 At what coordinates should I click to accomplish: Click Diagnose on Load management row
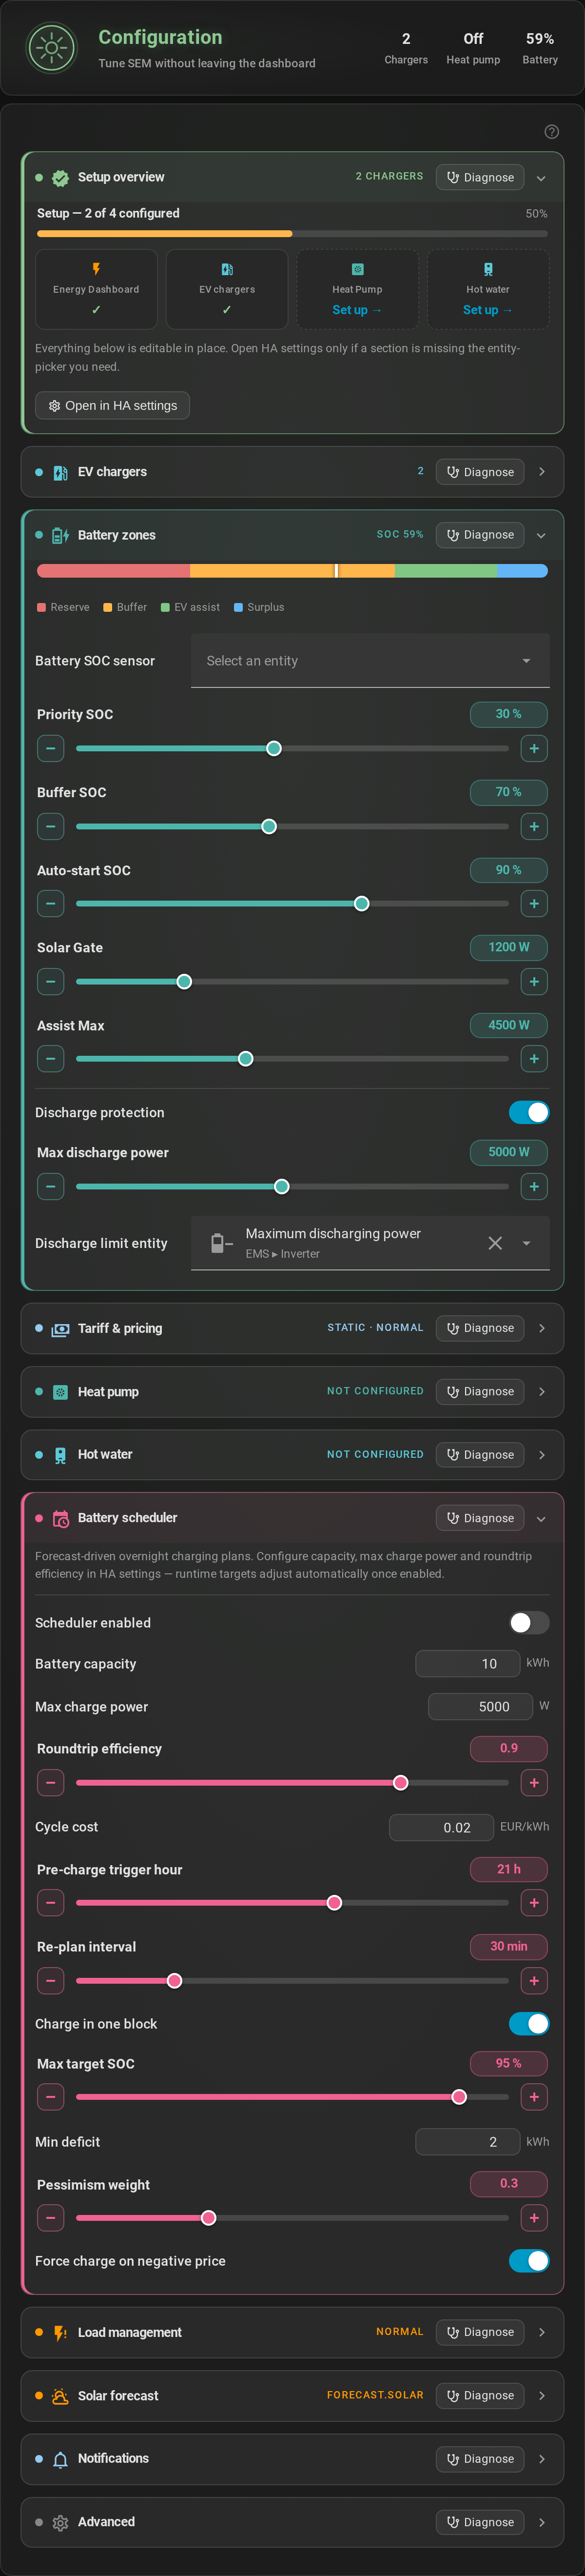[x=480, y=2332]
